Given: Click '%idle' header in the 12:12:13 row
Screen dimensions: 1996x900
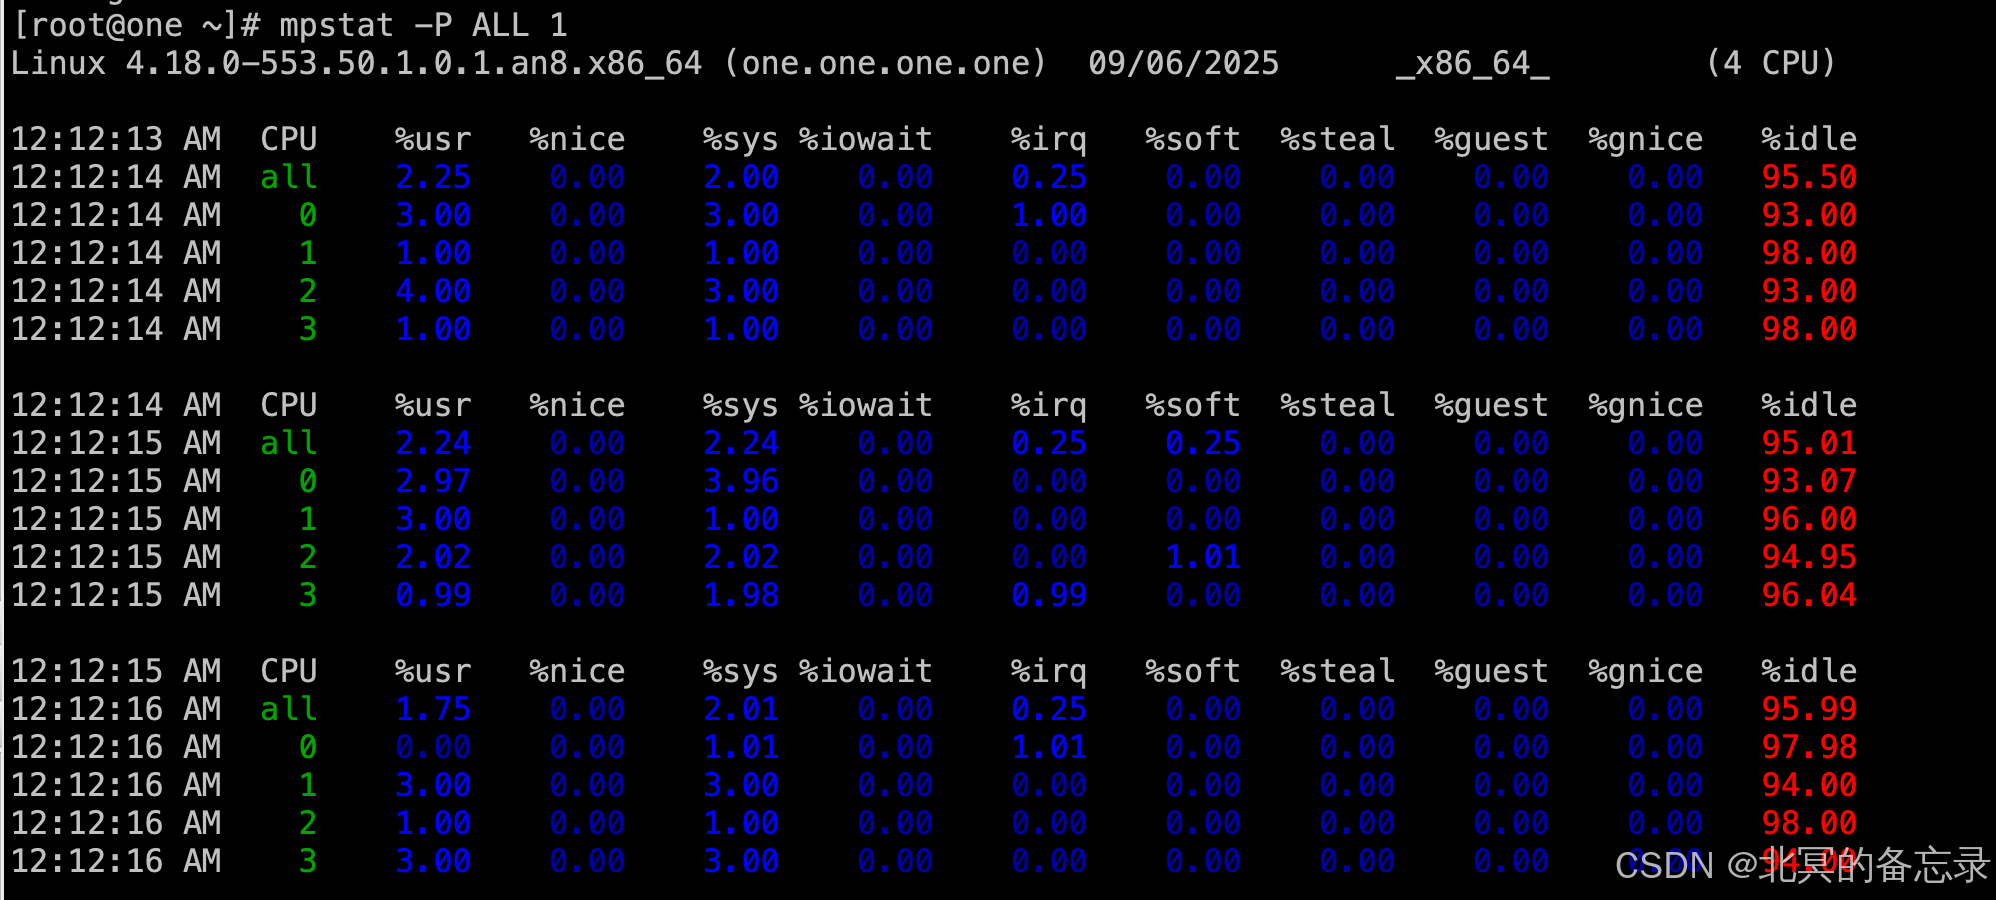Looking at the screenshot, I should pyautogui.click(x=1808, y=139).
